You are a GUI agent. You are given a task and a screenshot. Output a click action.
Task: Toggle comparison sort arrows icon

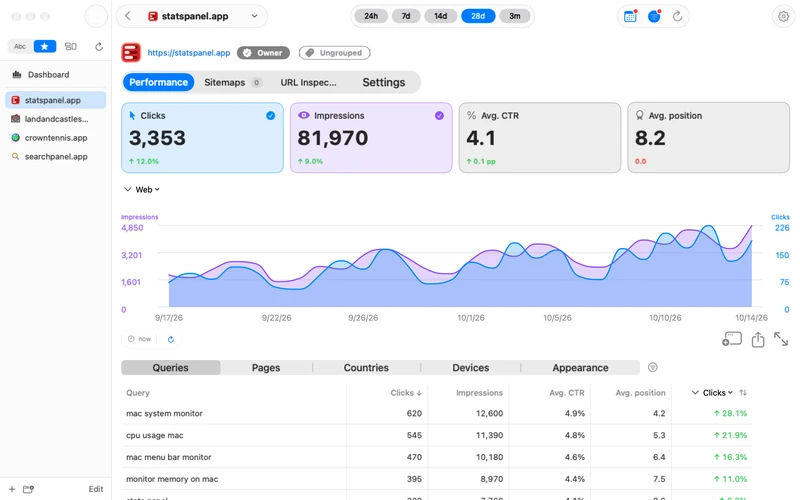click(743, 392)
